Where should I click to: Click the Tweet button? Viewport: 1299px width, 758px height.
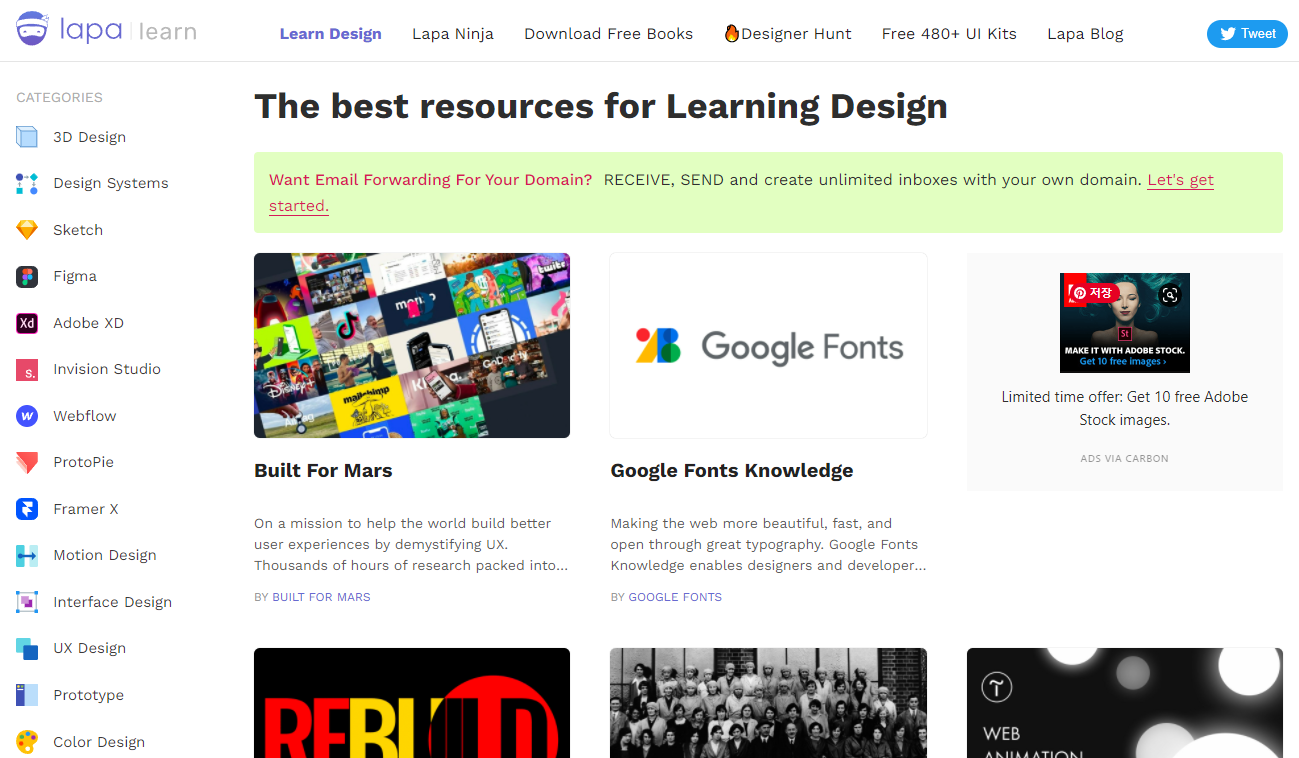click(1247, 34)
